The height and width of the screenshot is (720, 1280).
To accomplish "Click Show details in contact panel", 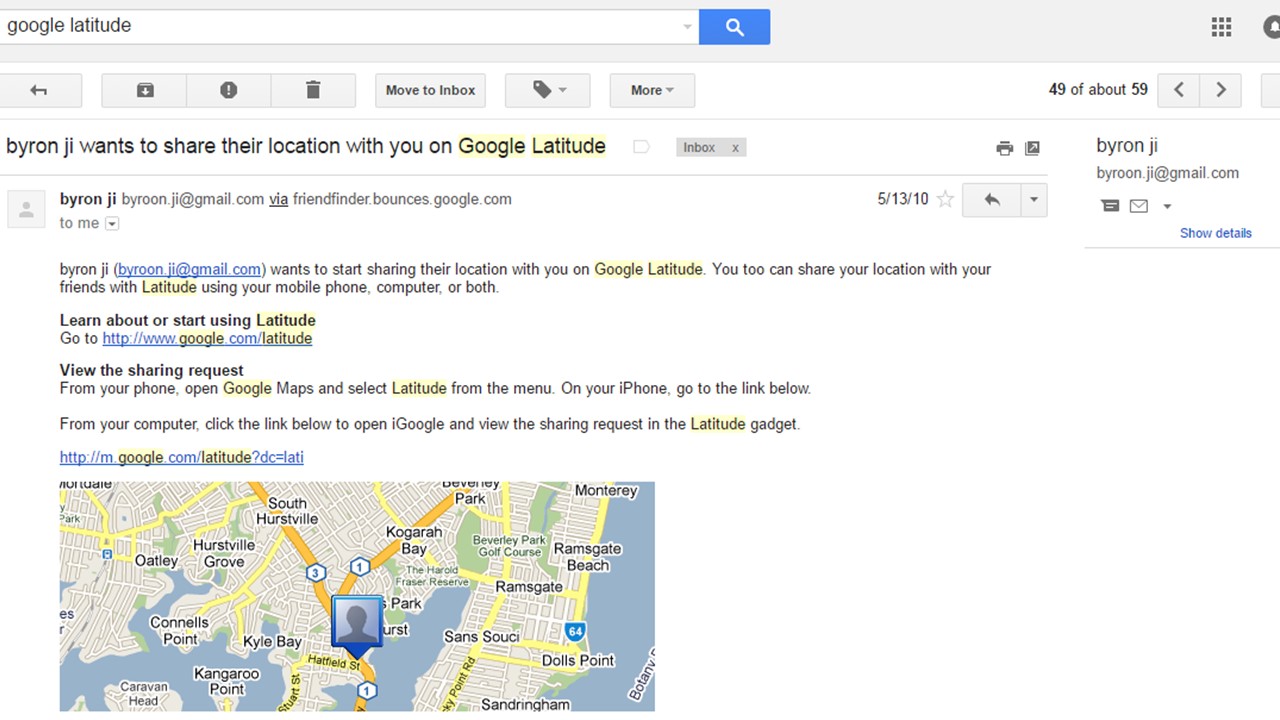I will (x=1215, y=233).
